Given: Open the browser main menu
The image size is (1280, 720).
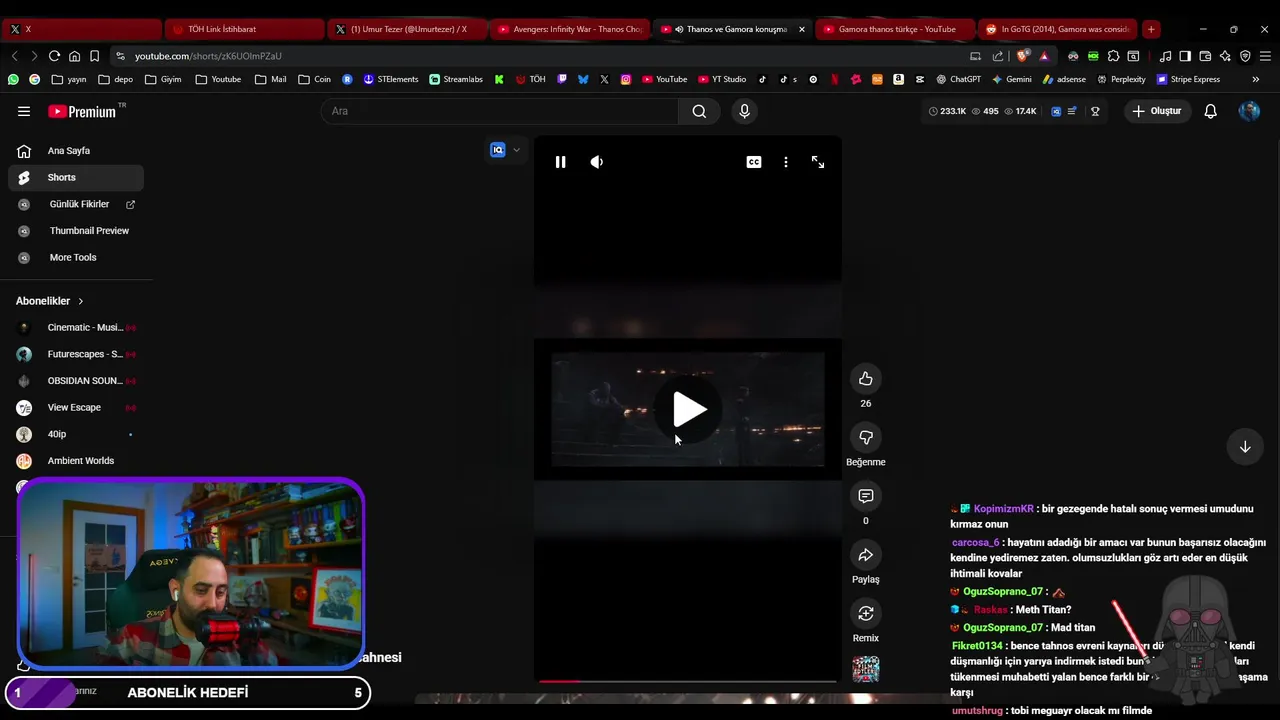Looking at the screenshot, I should pyautogui.click(x=1265, y=56).
